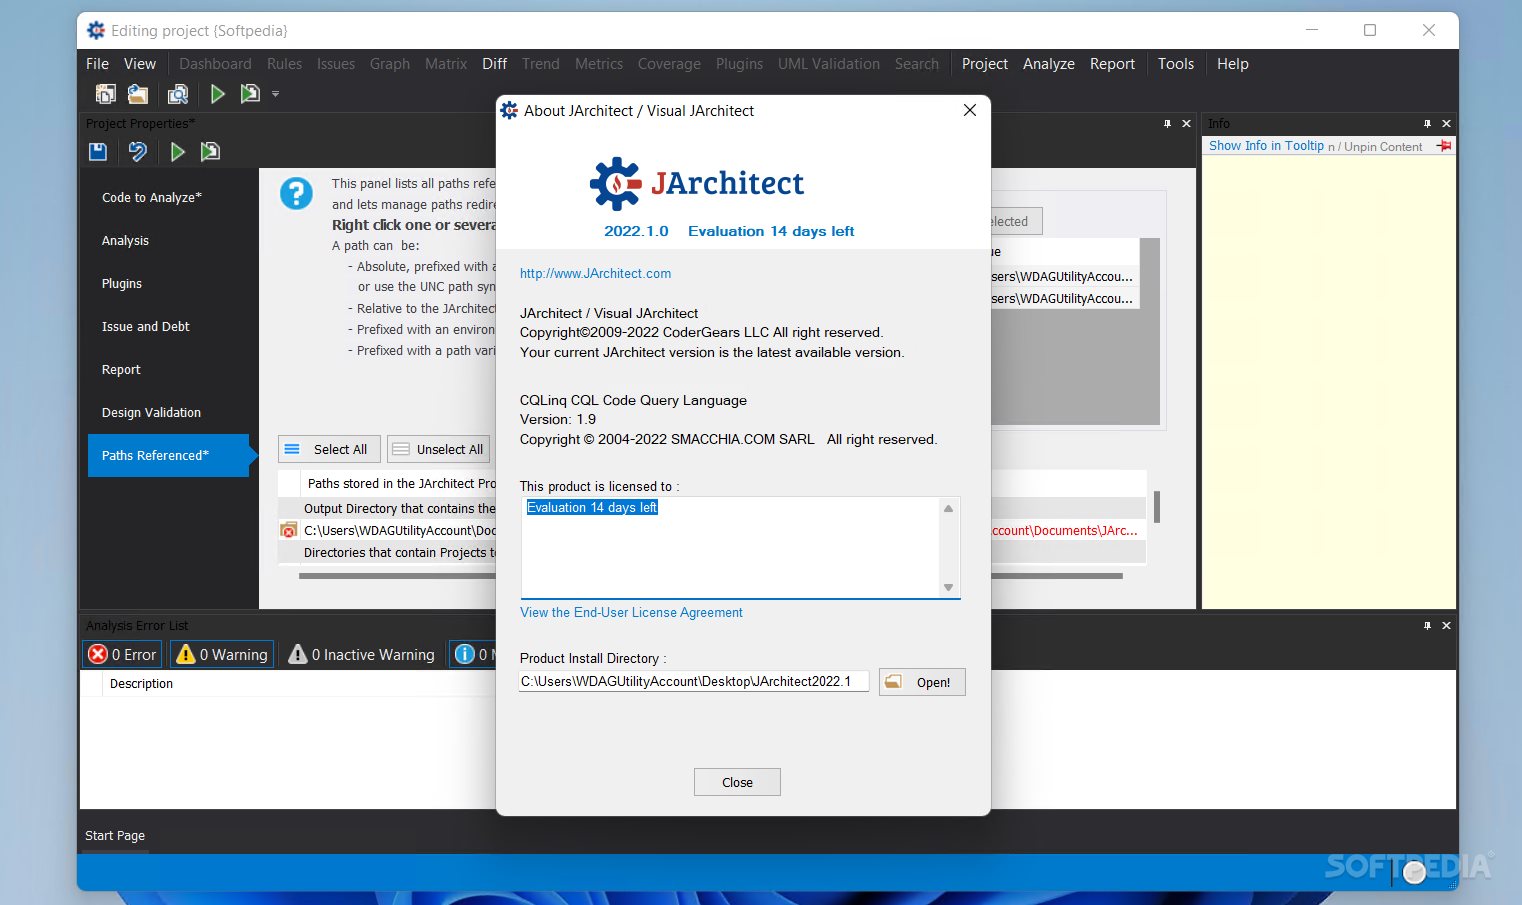Click the Open! install directory button
The width and height of the screenshot is (1522, 905).
[x=922, y=682]
